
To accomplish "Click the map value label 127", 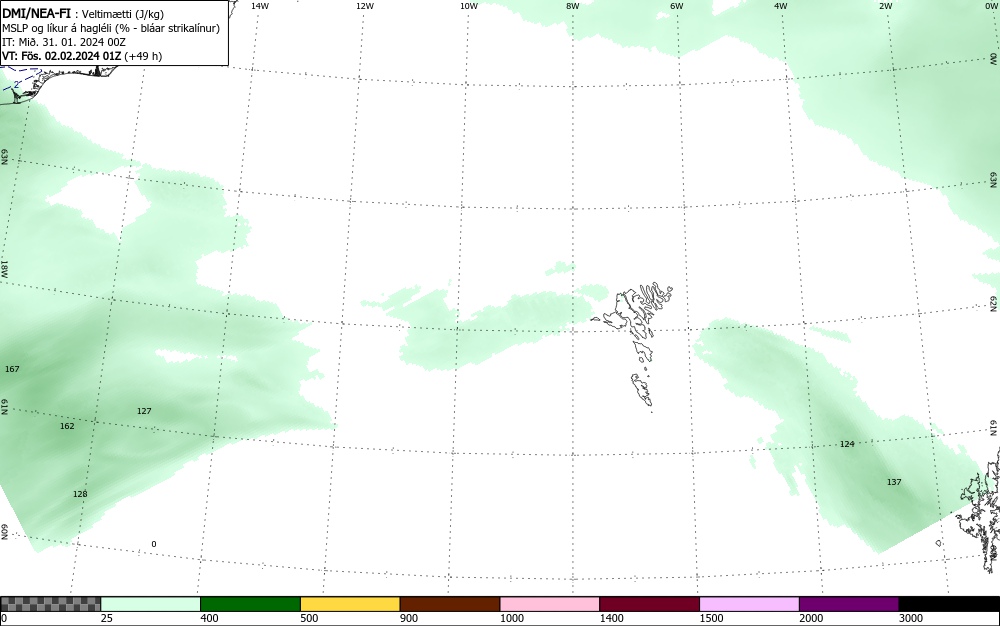I will click(x=144, y=411).
